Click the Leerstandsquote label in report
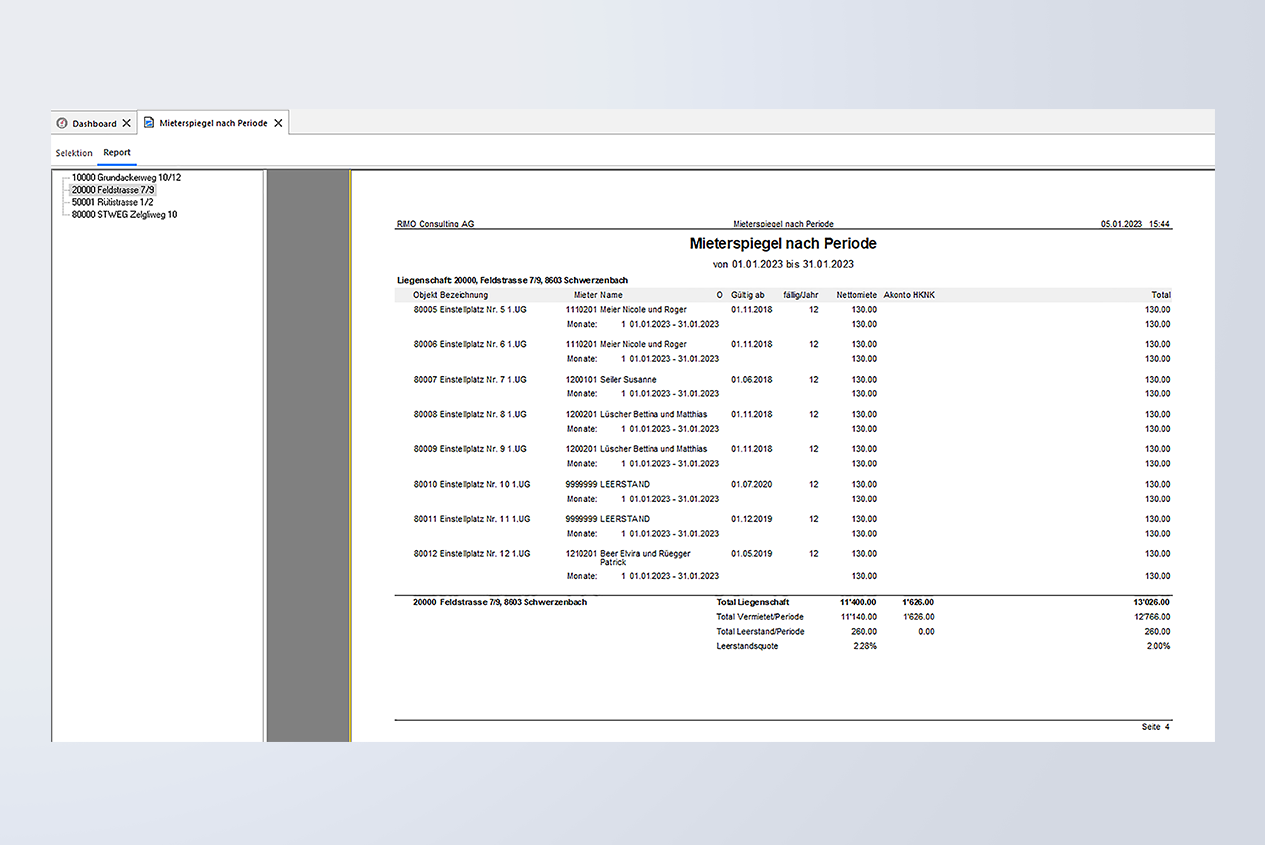This screenshot has width=1265, height=845. pos(747,646)
